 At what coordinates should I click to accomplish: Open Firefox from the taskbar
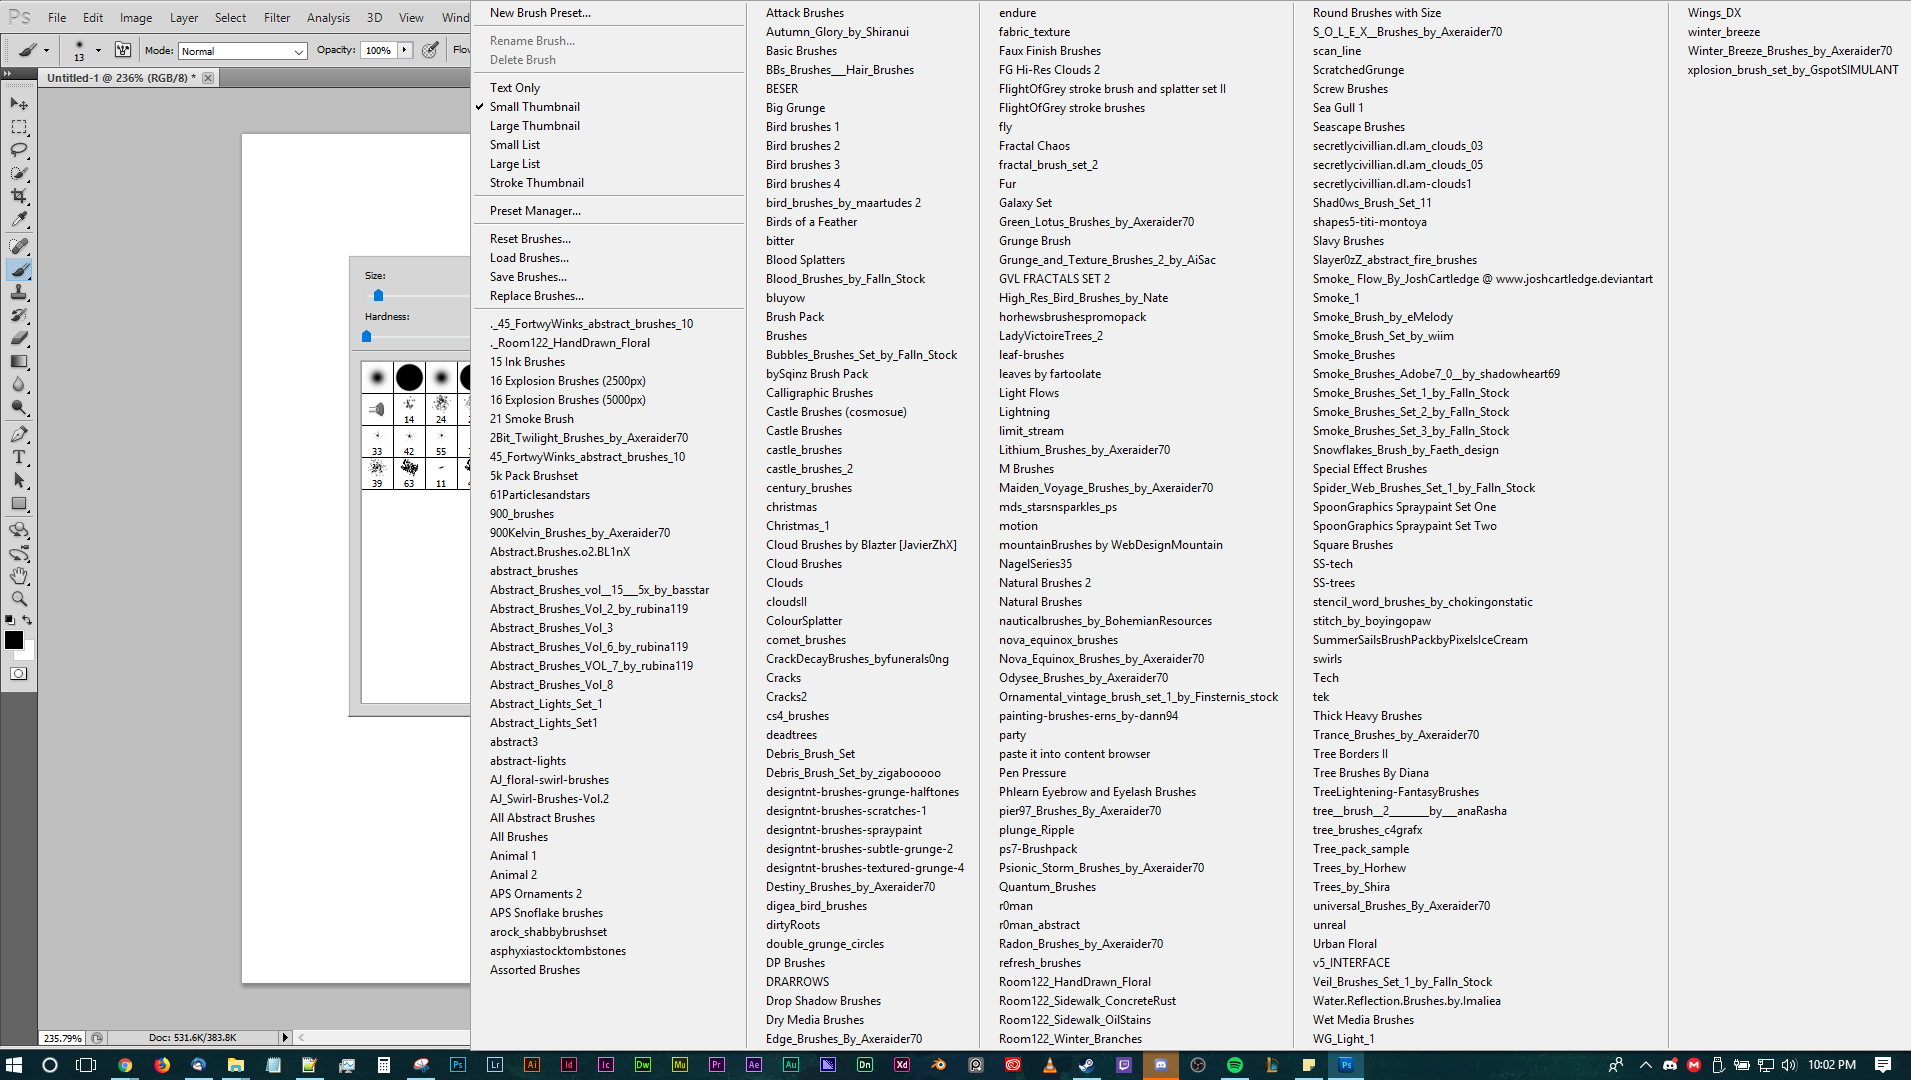point(162,1065)
